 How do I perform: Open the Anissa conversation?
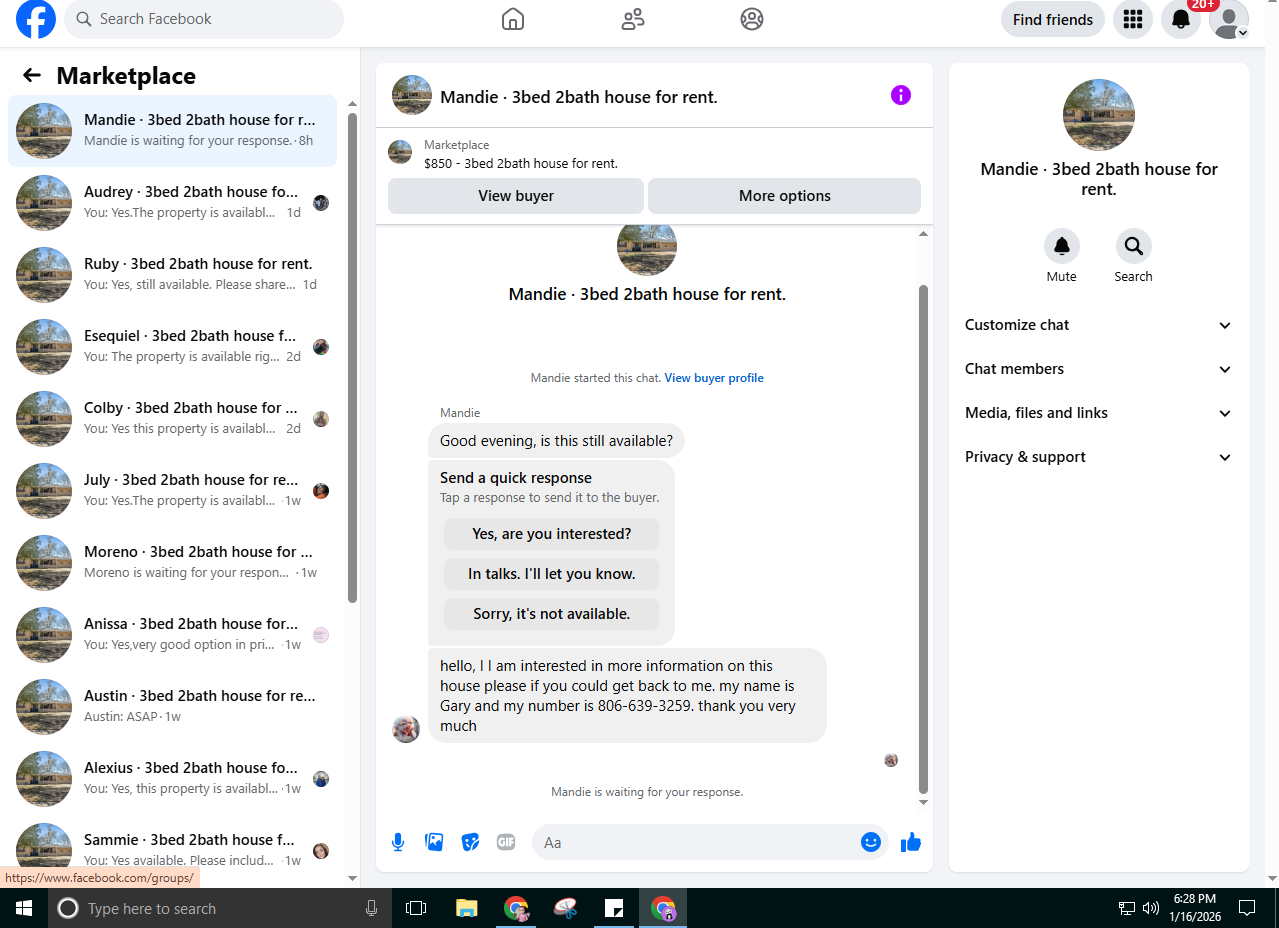tap(172, 635)
